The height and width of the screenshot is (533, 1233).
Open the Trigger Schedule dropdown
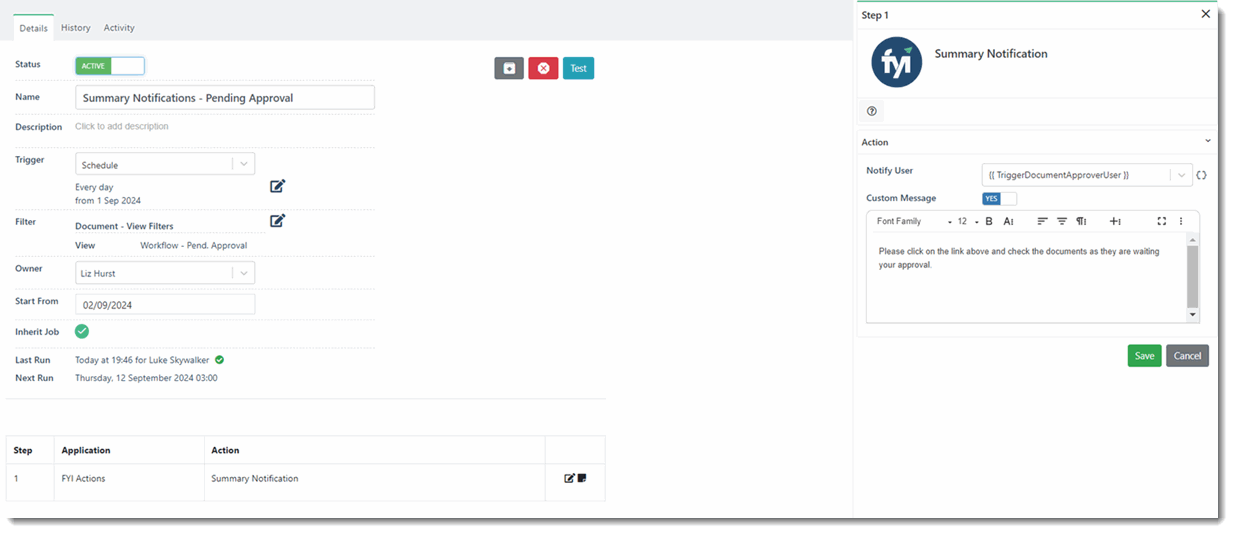165,164
